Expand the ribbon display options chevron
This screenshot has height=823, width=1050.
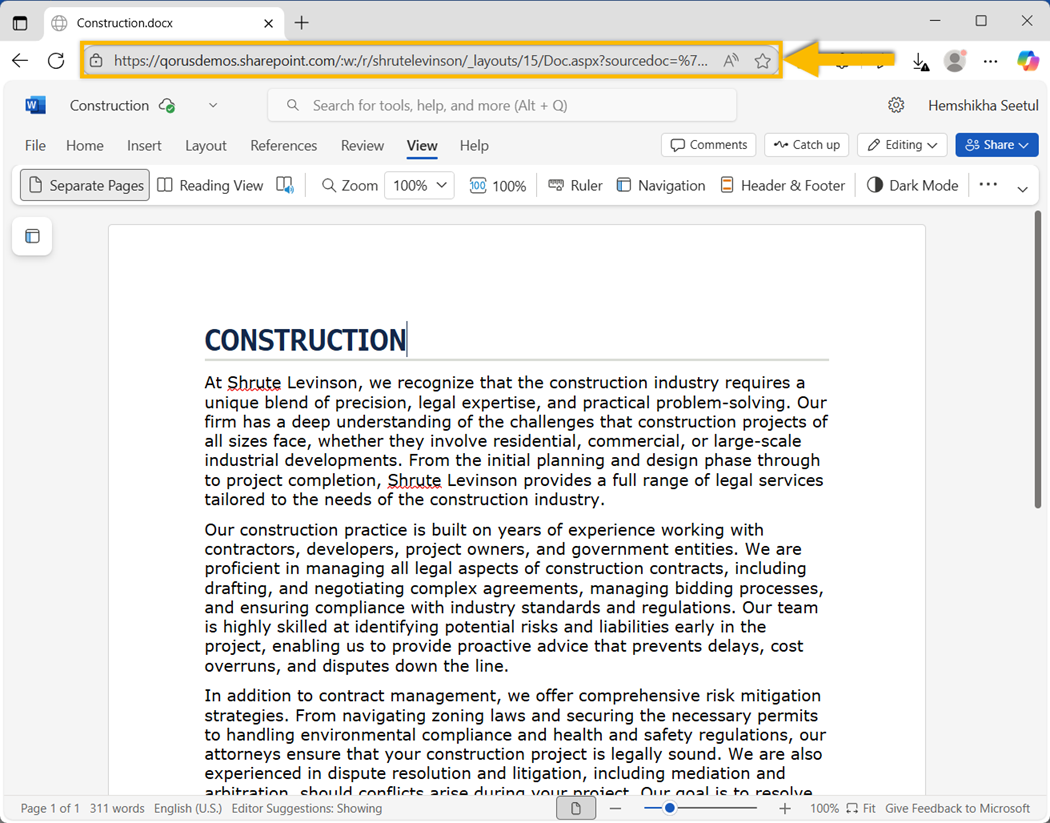(1022, 189)
